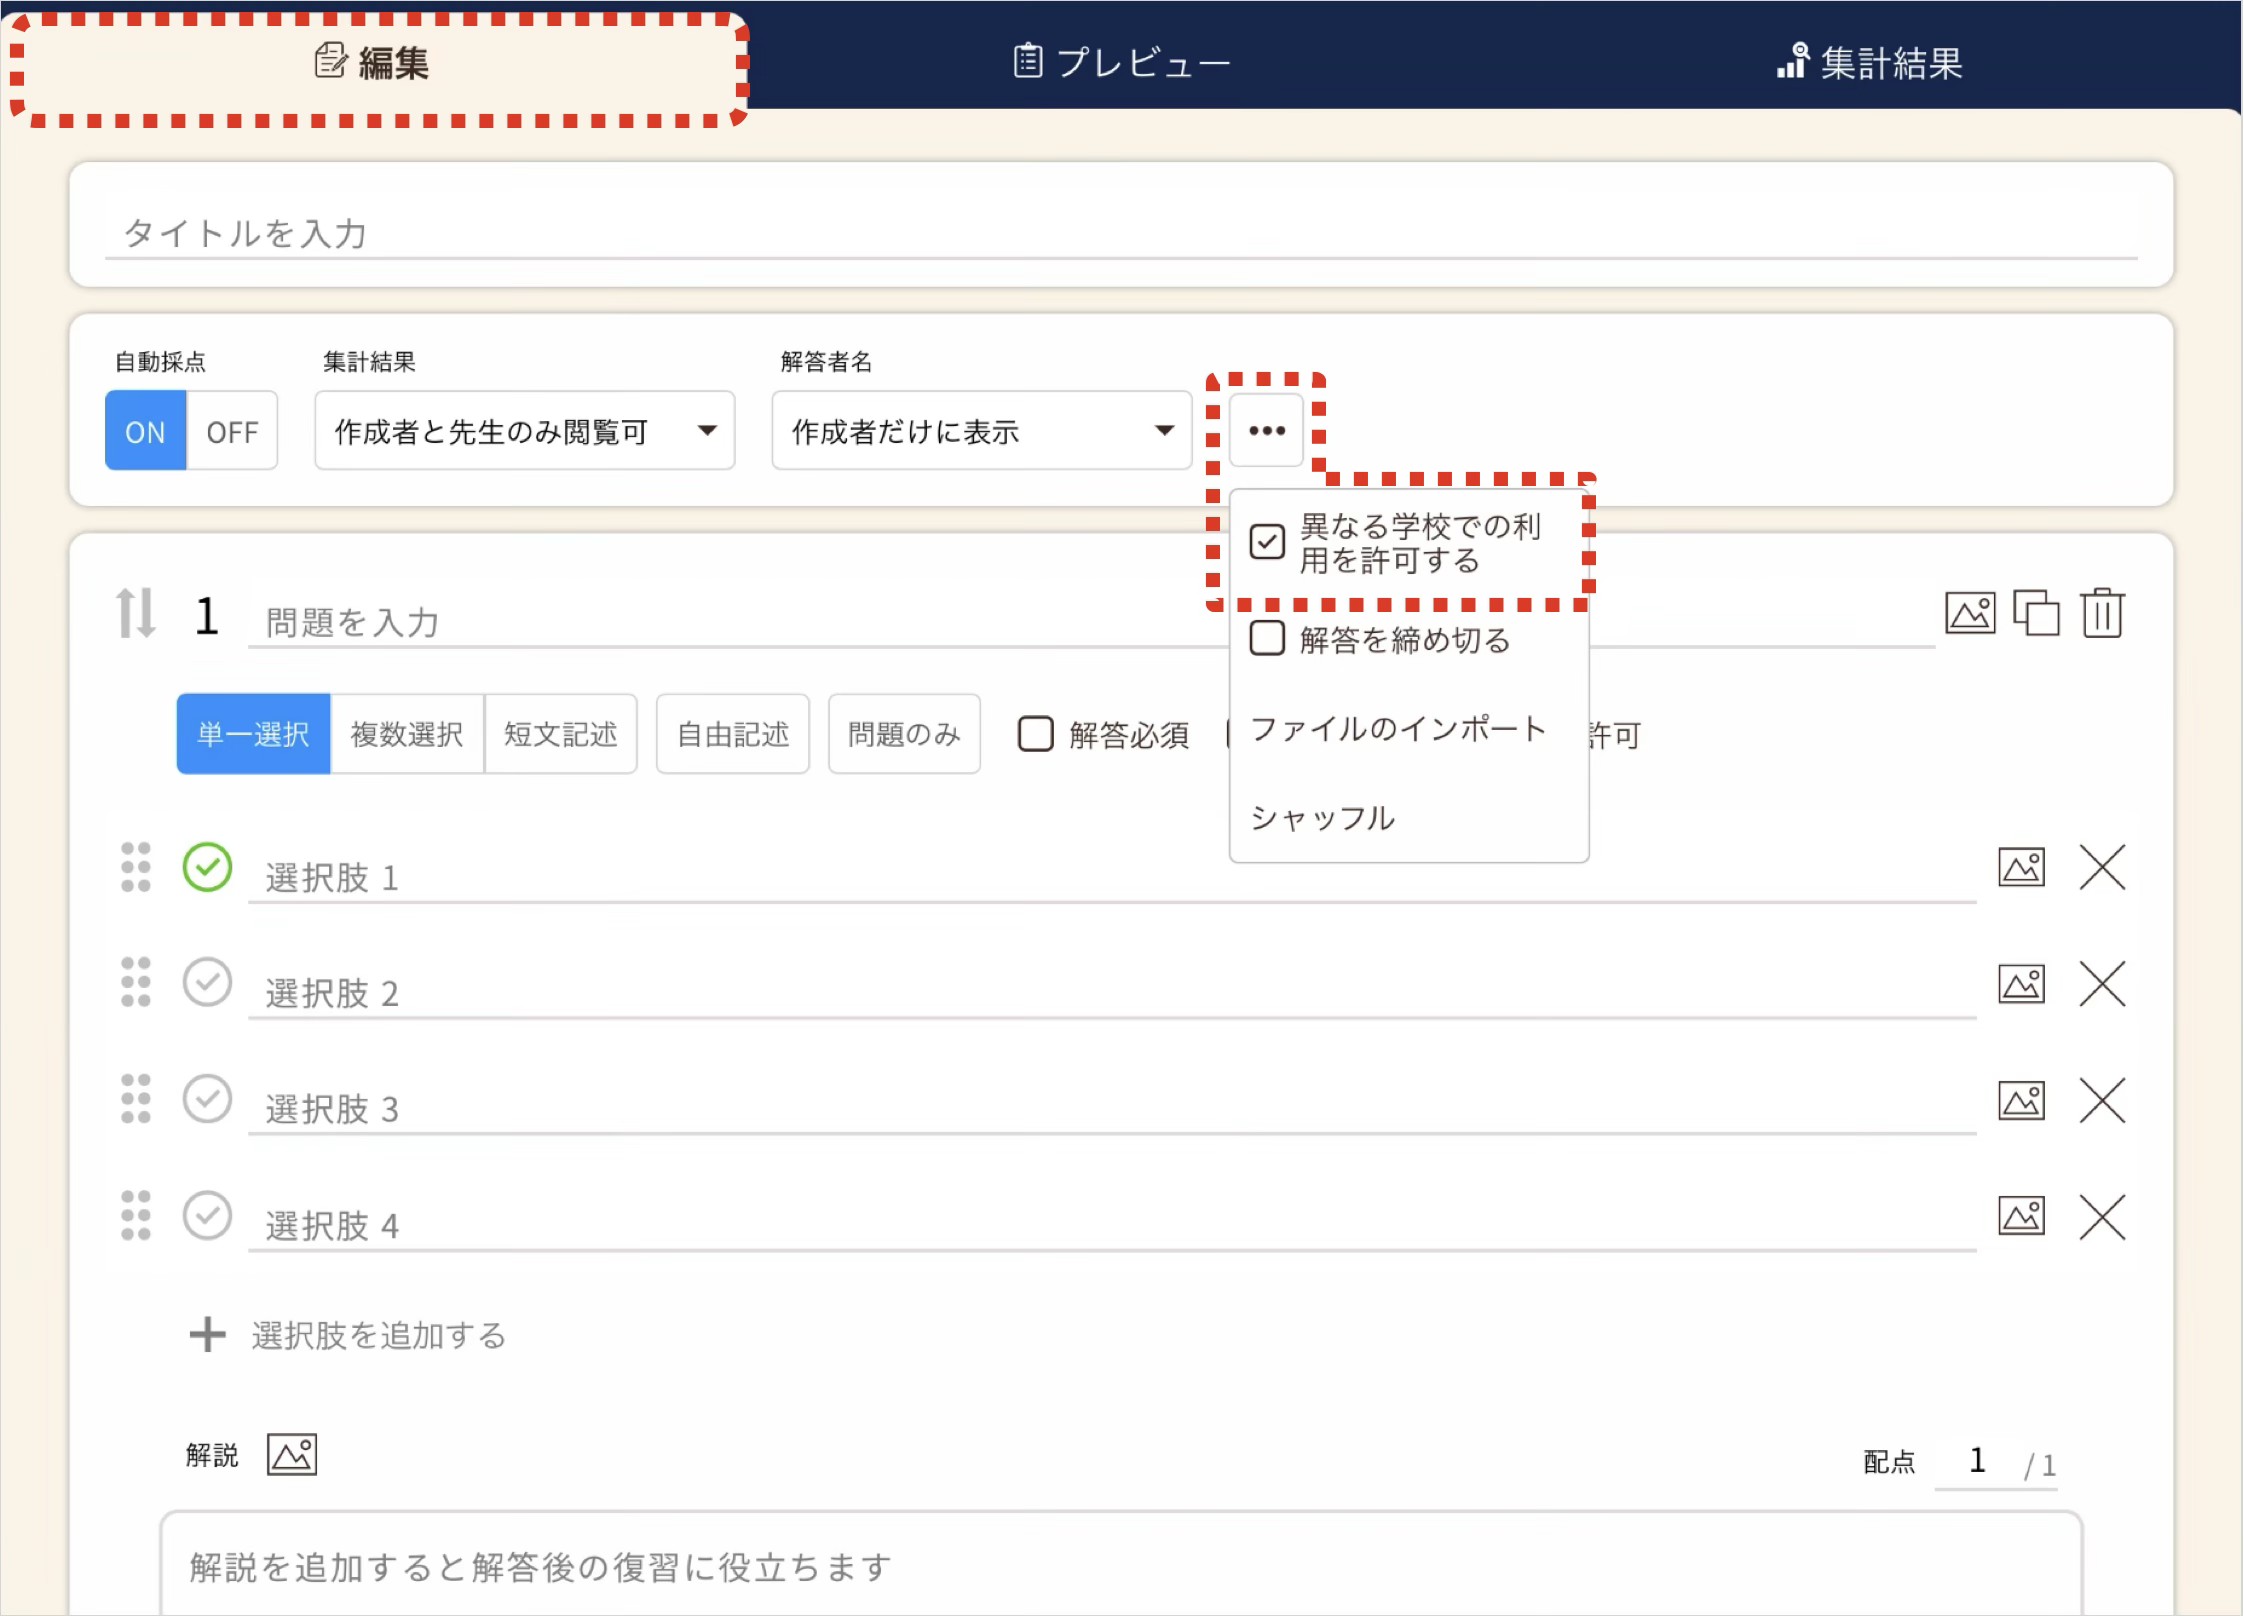Click the 選択肢 3 text field
Viewport: 2244px width, 1616px height.
tap(1112, 1109)
